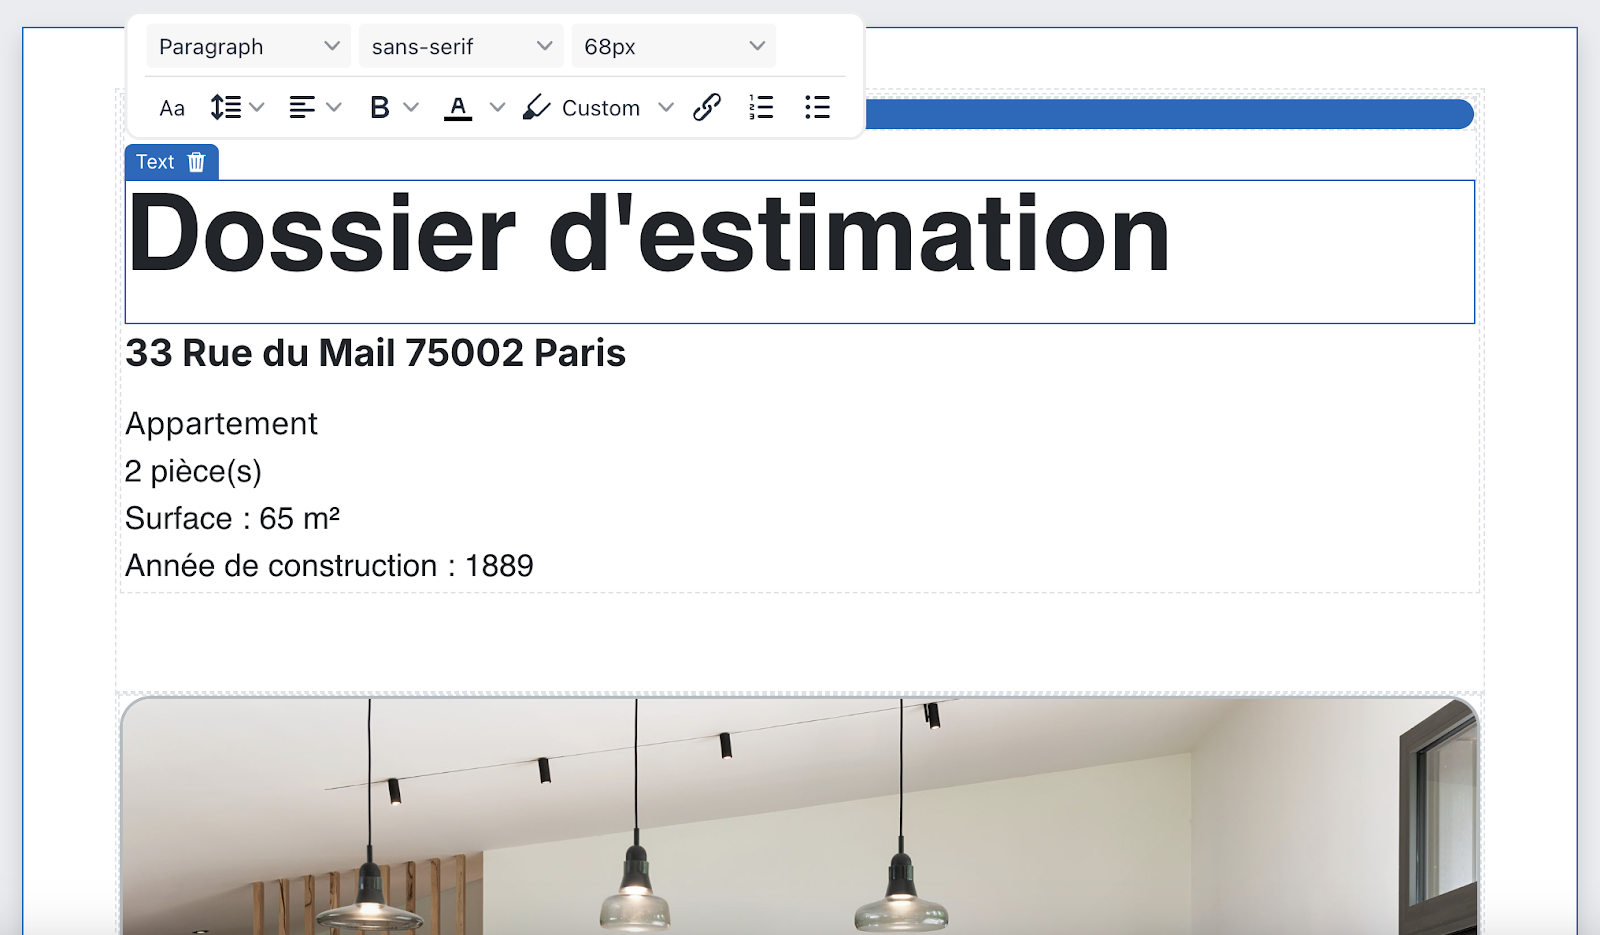Viewport: 1600px width, 935px height.
Task: Click 'Année de construction : 1889' line
Action: [329, 566]
